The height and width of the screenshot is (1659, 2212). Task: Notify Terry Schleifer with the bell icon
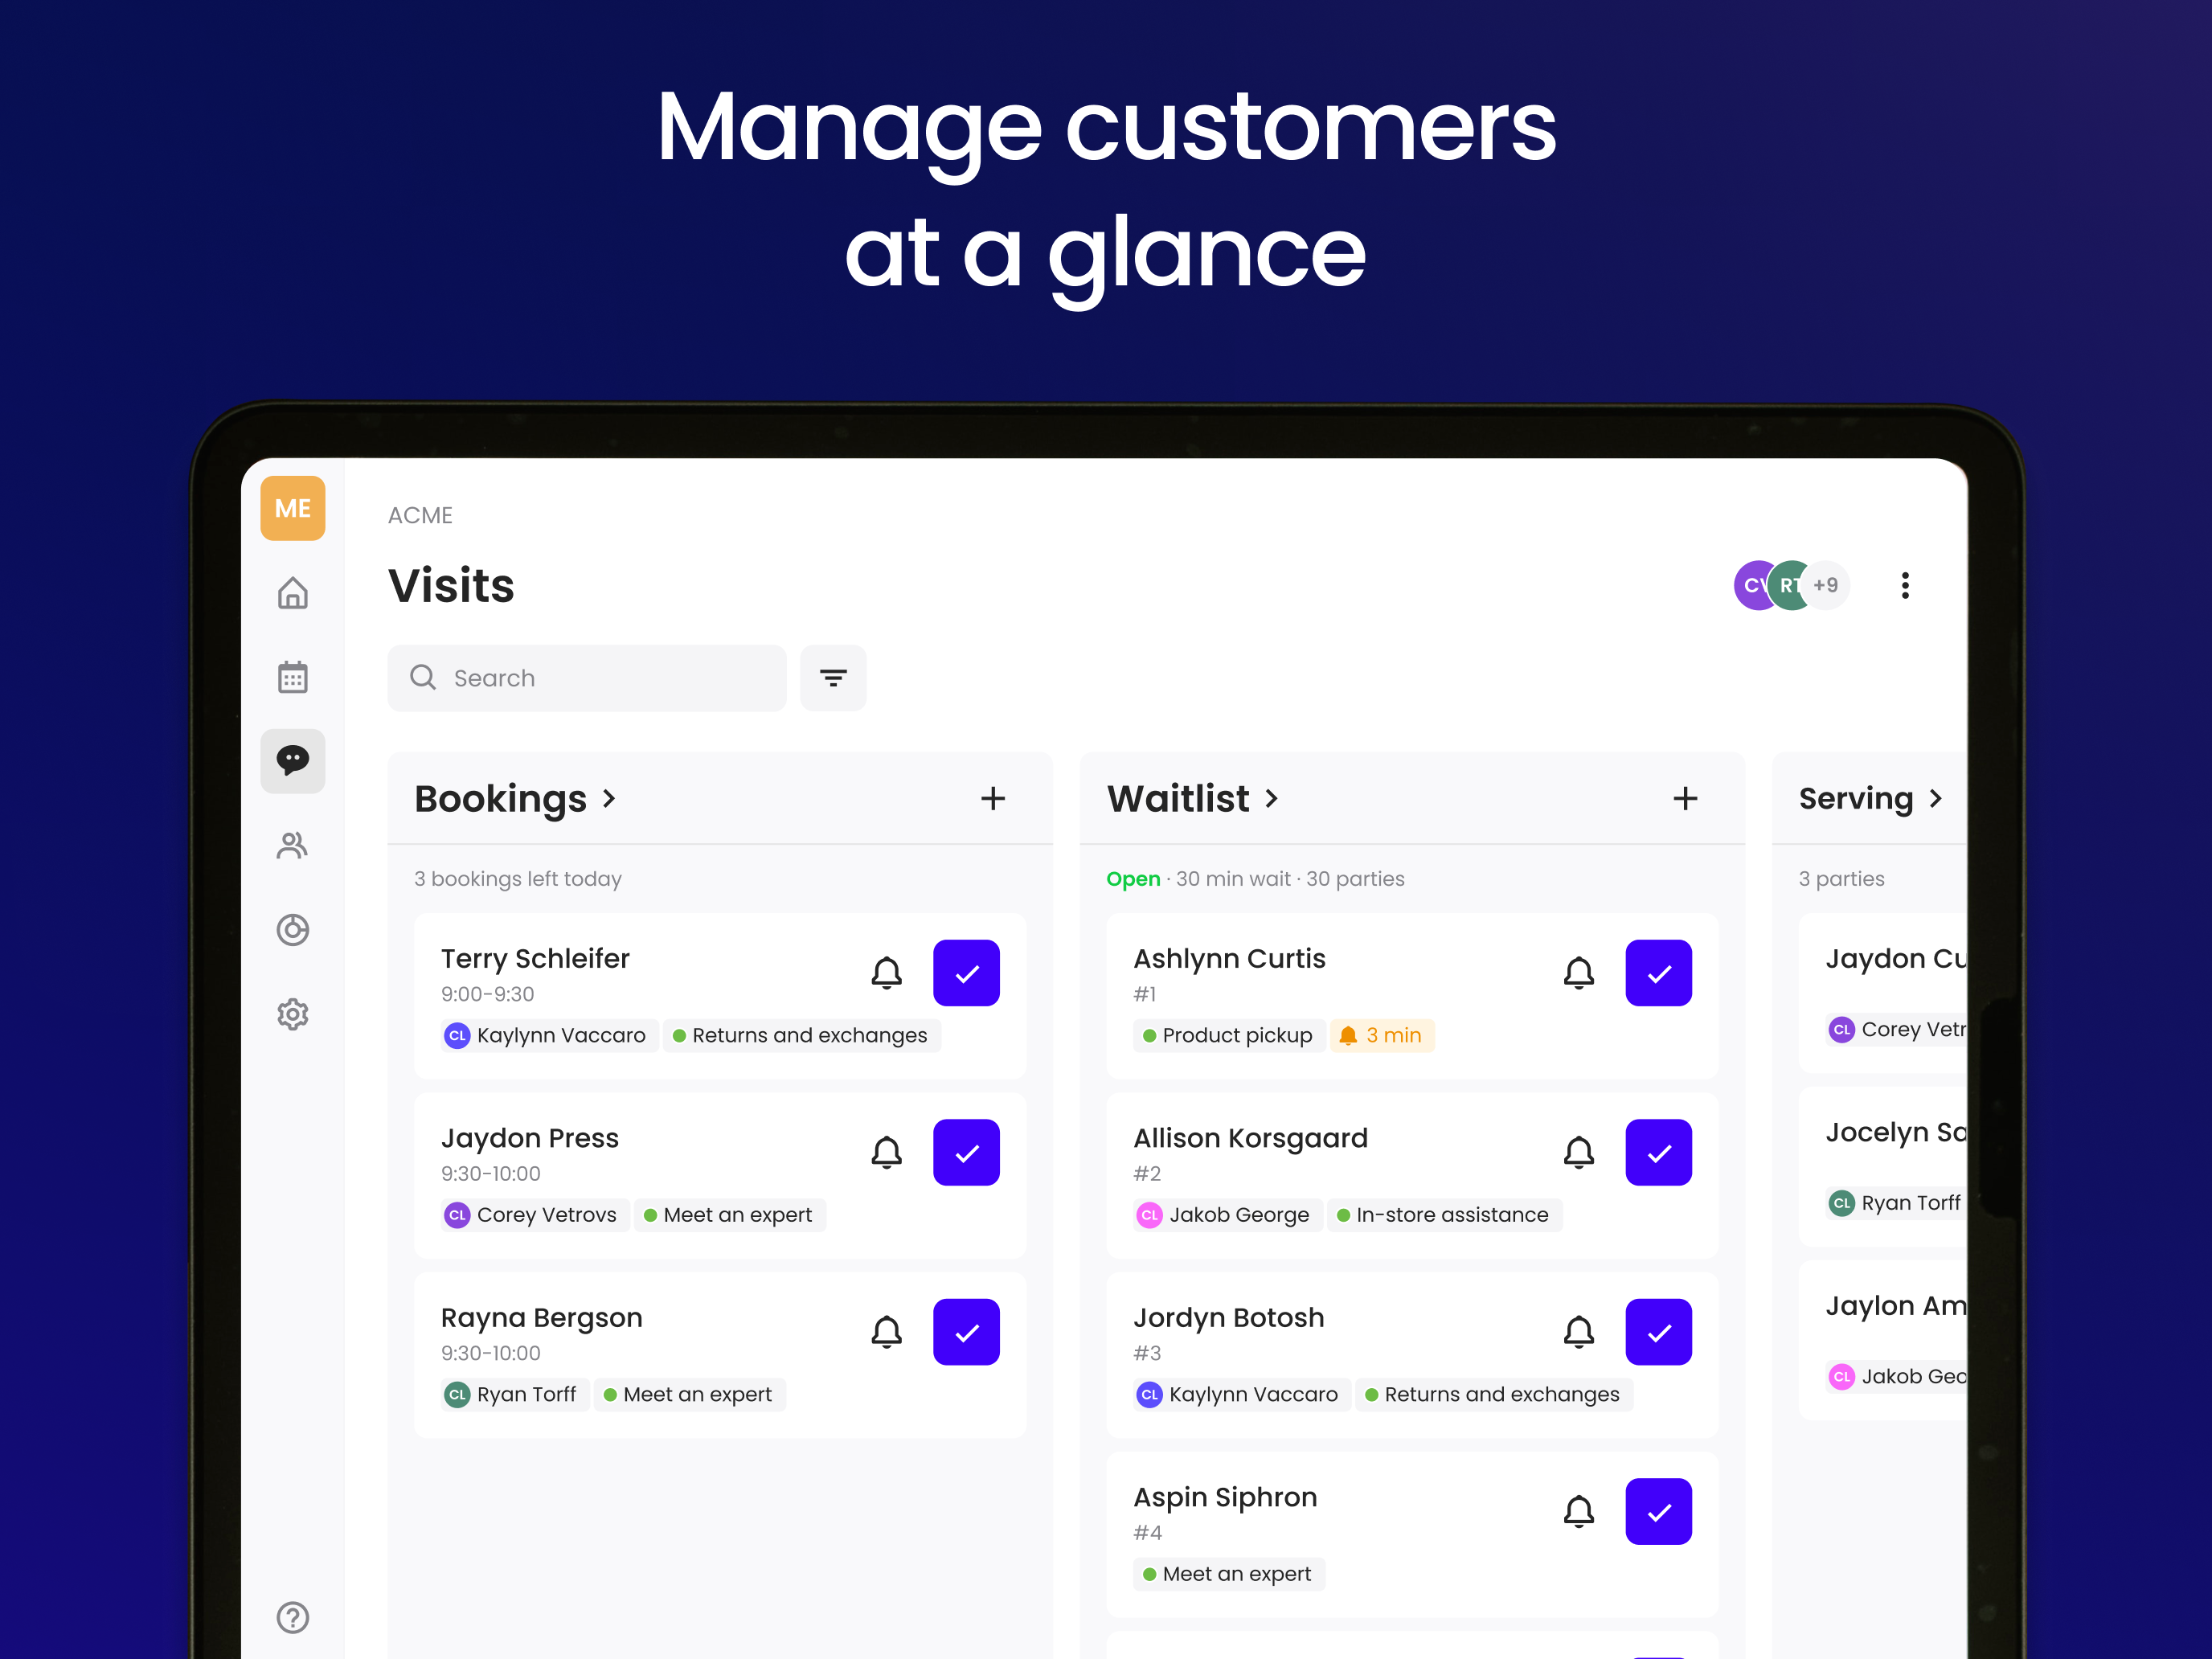click(886, 973)
